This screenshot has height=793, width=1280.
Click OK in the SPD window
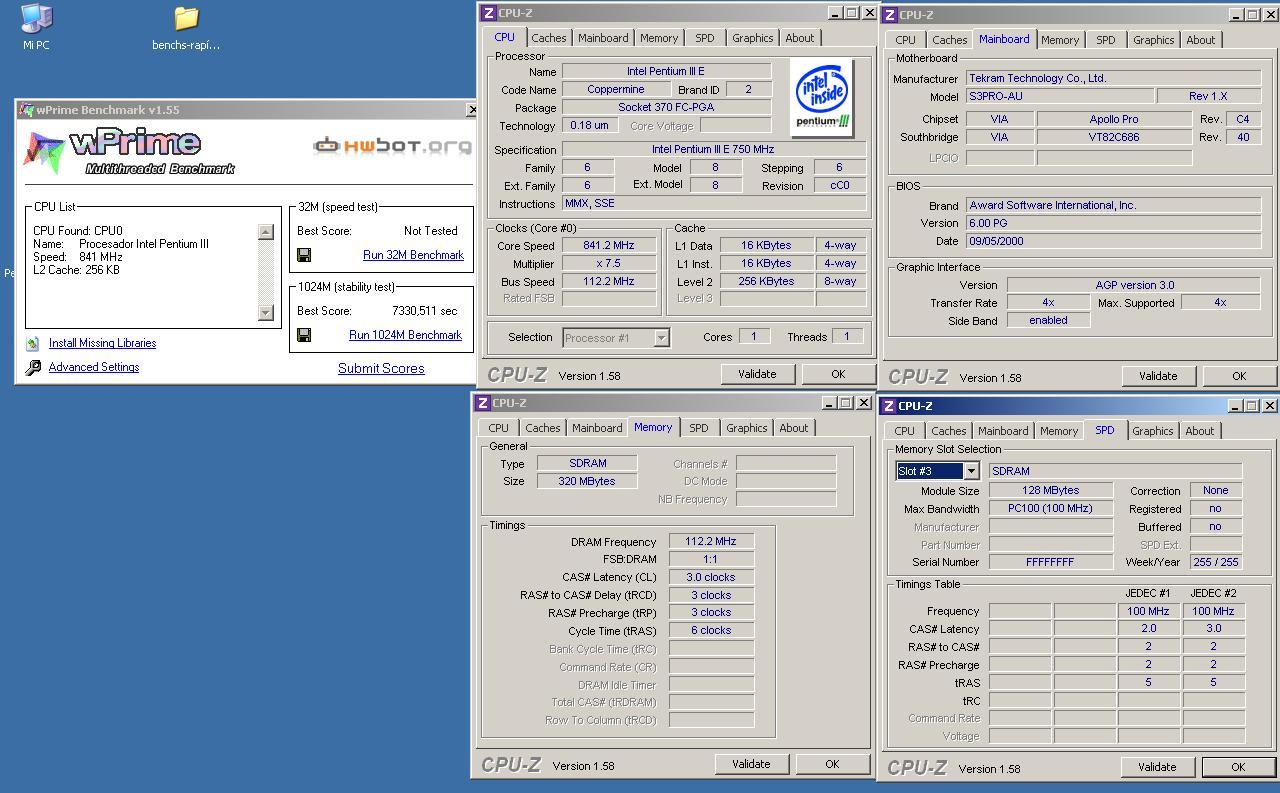1238,767
